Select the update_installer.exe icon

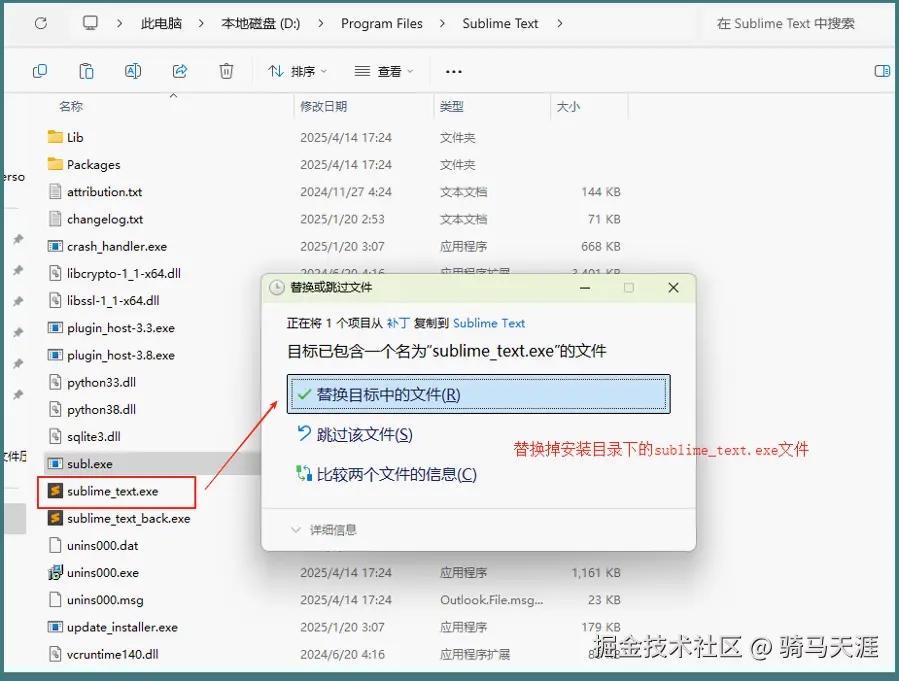point(55,627)
